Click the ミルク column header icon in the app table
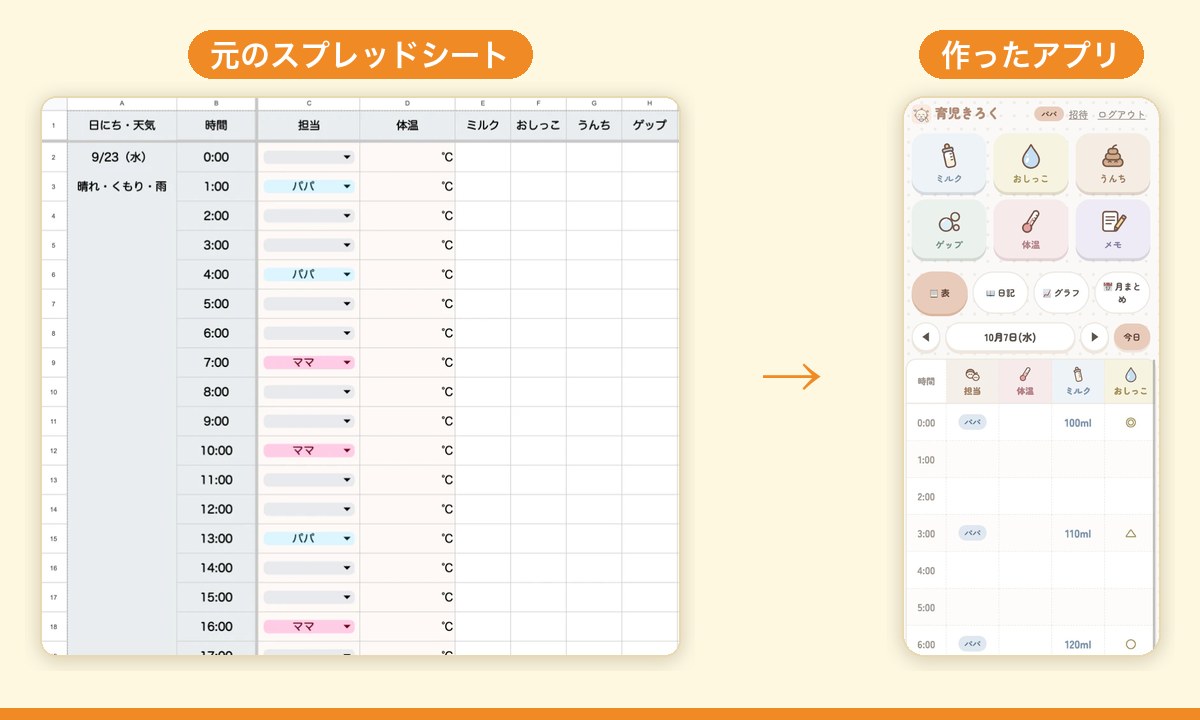 point(1078,374)
